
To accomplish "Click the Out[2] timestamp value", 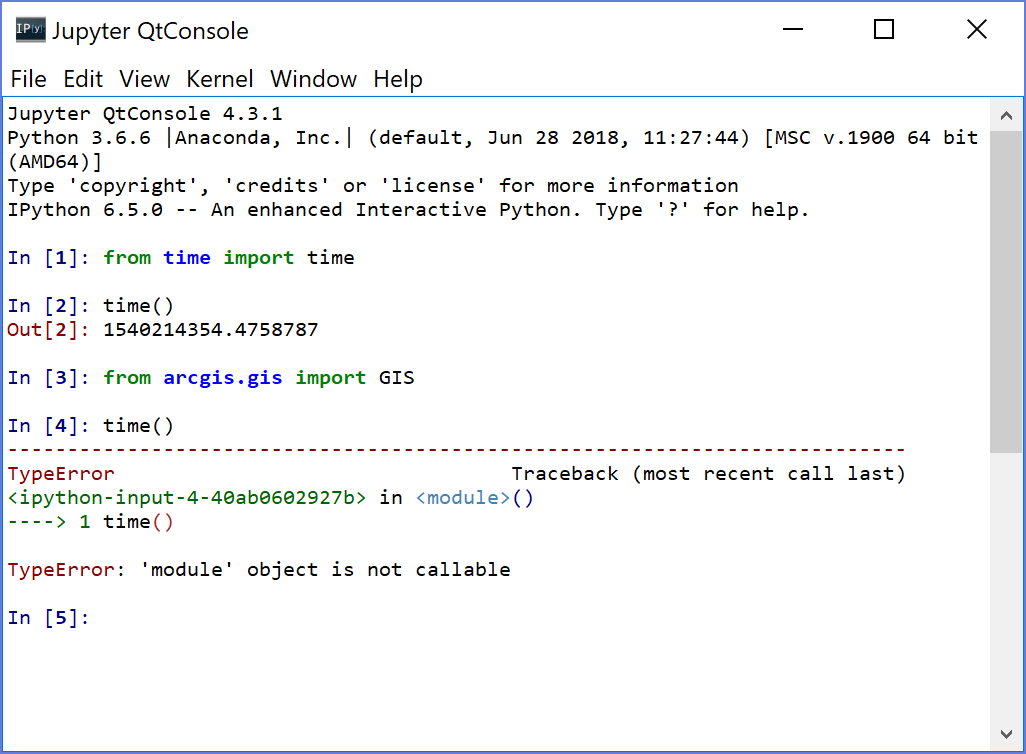I will click(211, 330).
